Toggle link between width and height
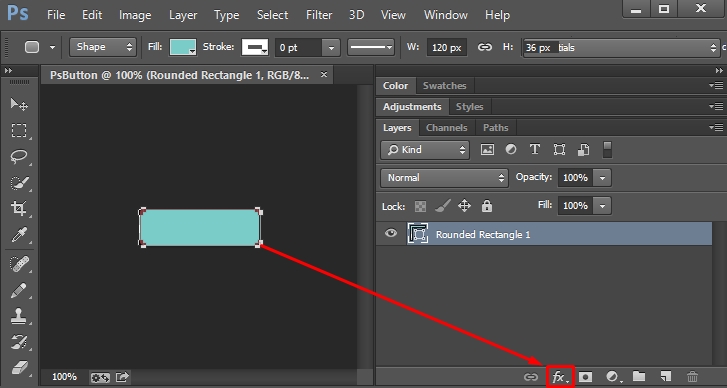Screen dimensions: 727x388 pyautogui.click(x=485, y=47)
